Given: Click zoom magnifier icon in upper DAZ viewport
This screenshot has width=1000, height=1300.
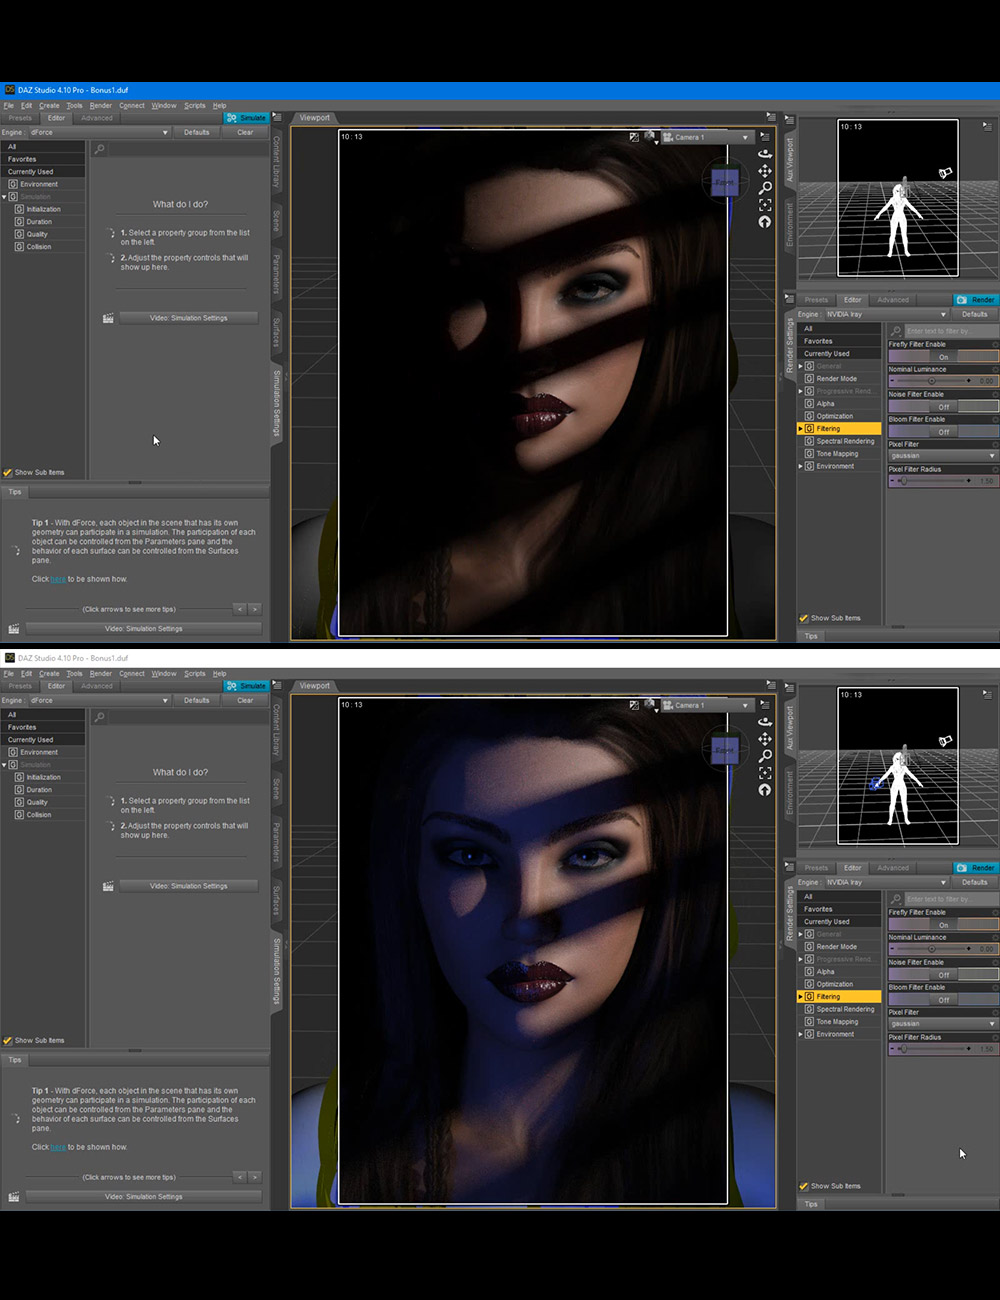Looking at the screenshot, I should tap(765, 188).
